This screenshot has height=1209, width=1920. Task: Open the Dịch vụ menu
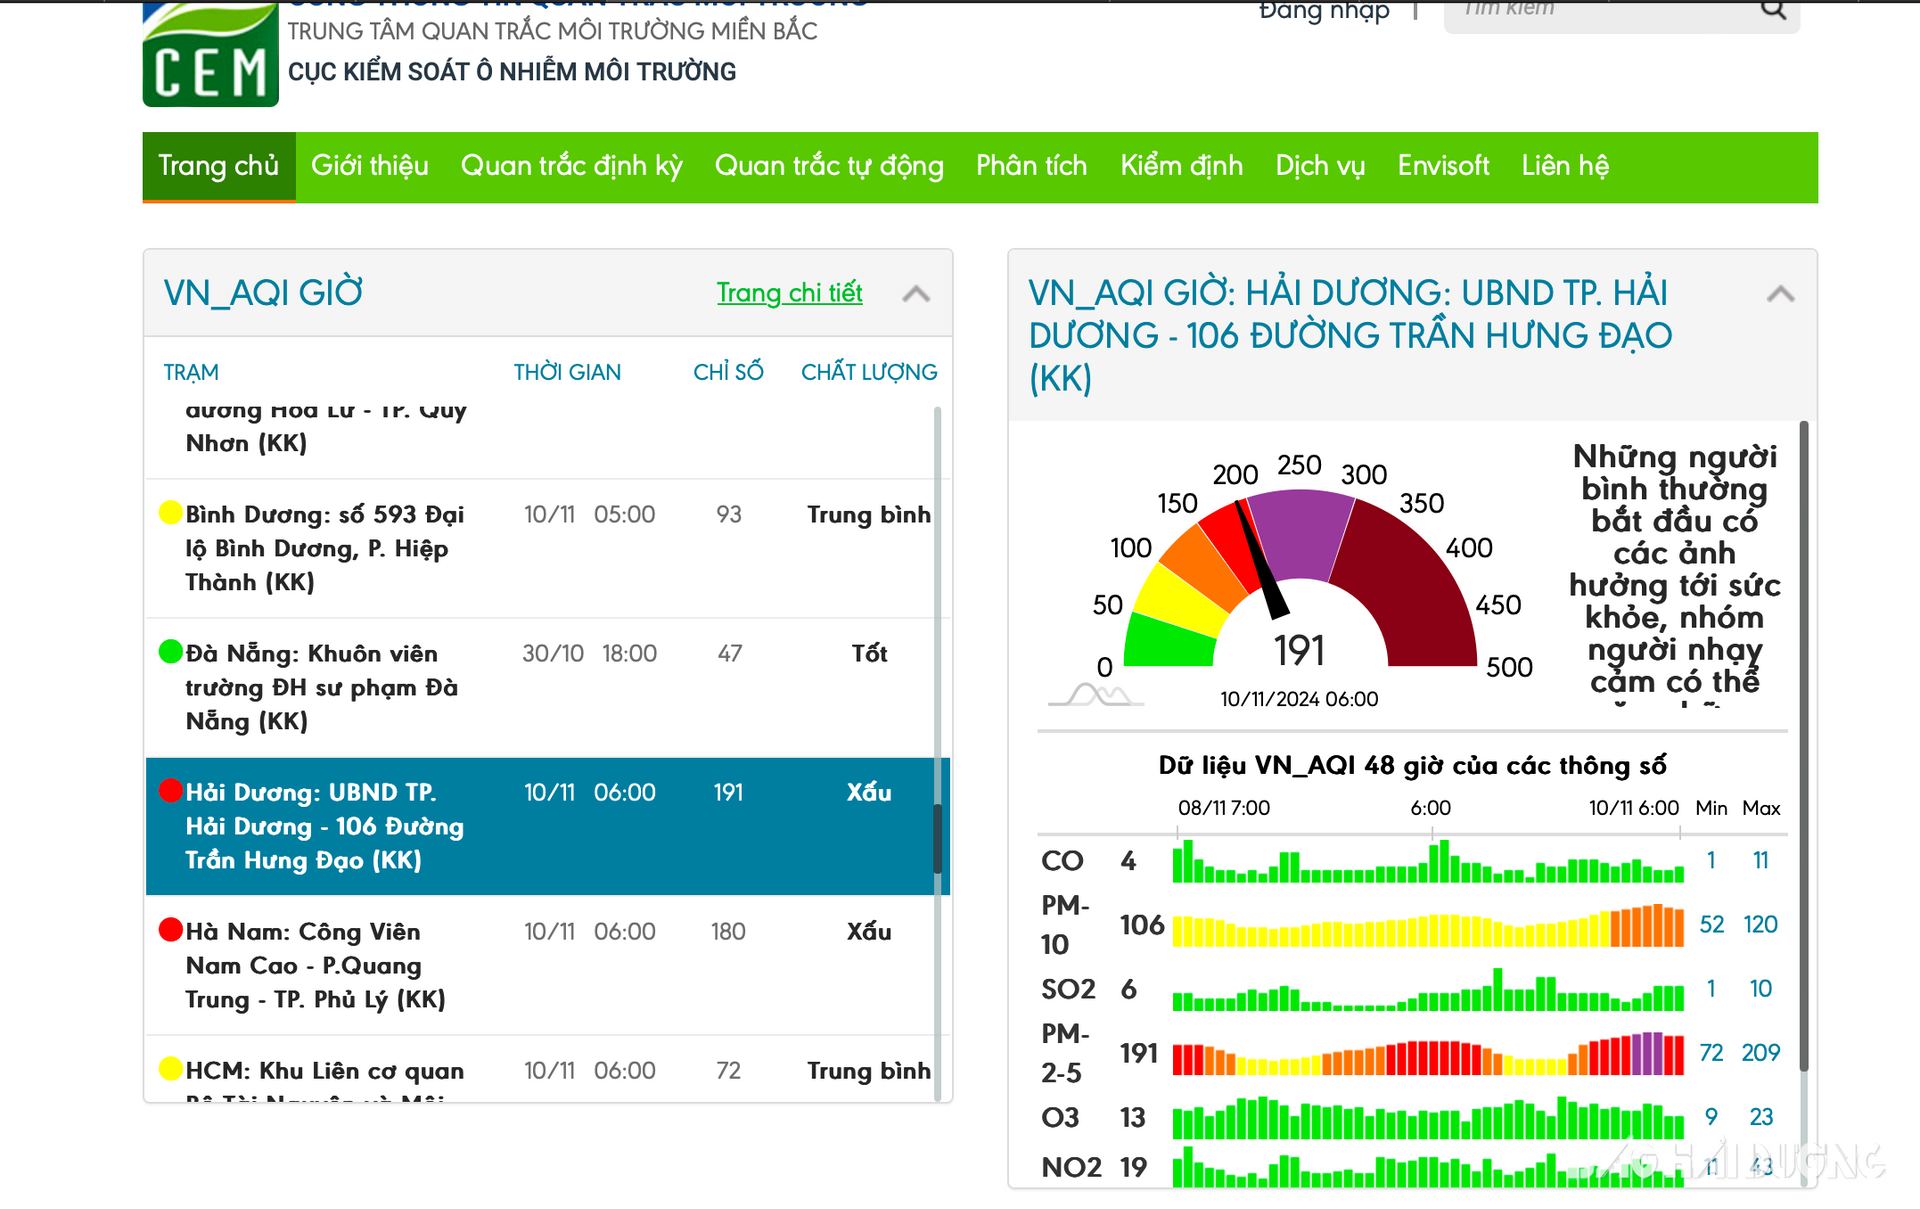pos(1320,166)
